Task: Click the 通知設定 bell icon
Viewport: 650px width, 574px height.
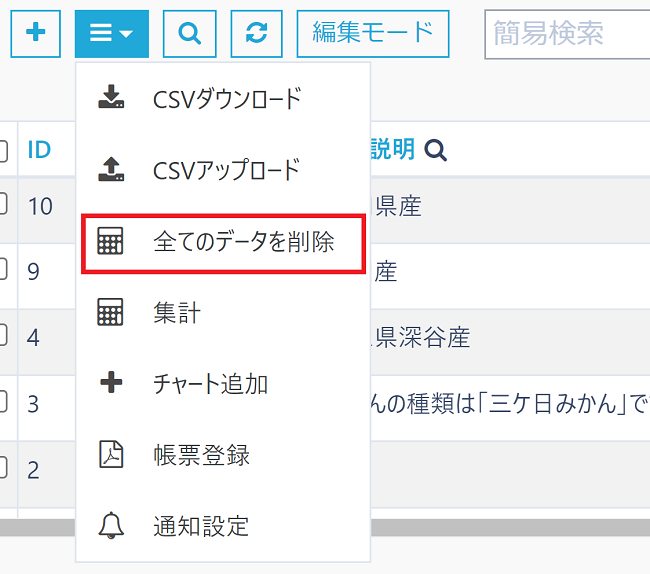Action: pyautogui.click(x=112, y=525)
